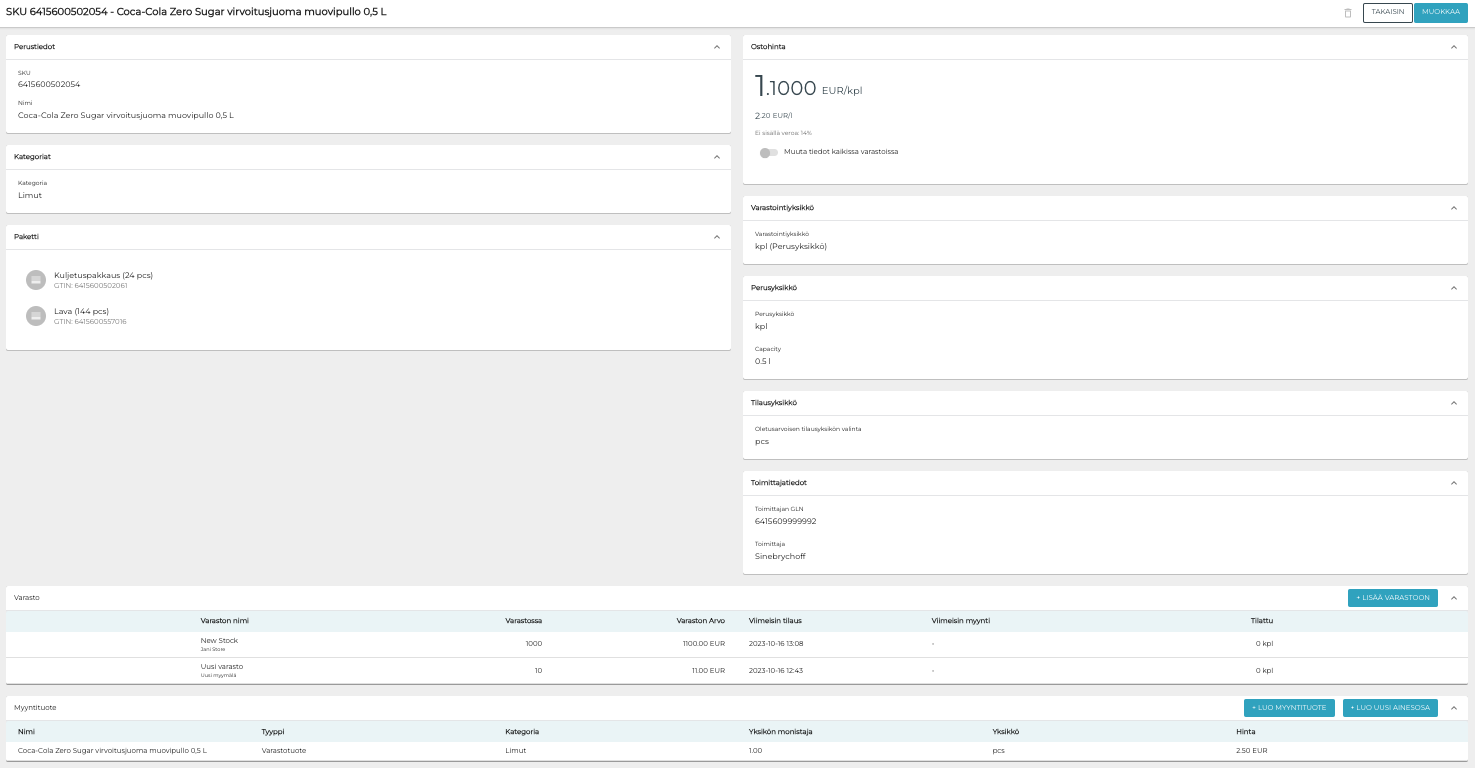Collapse the Varasto table section
Viewport: 1475px width, 768px height.
pos(1453,598)
